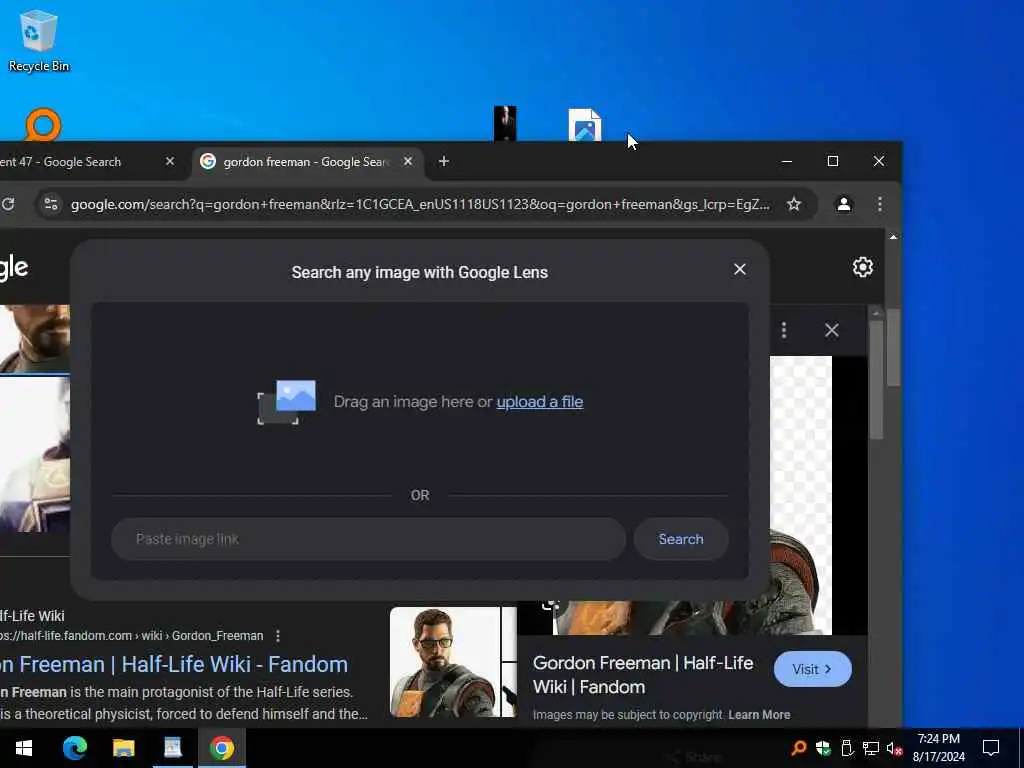Click the orange magnifier tray icon

click(798, 748)
